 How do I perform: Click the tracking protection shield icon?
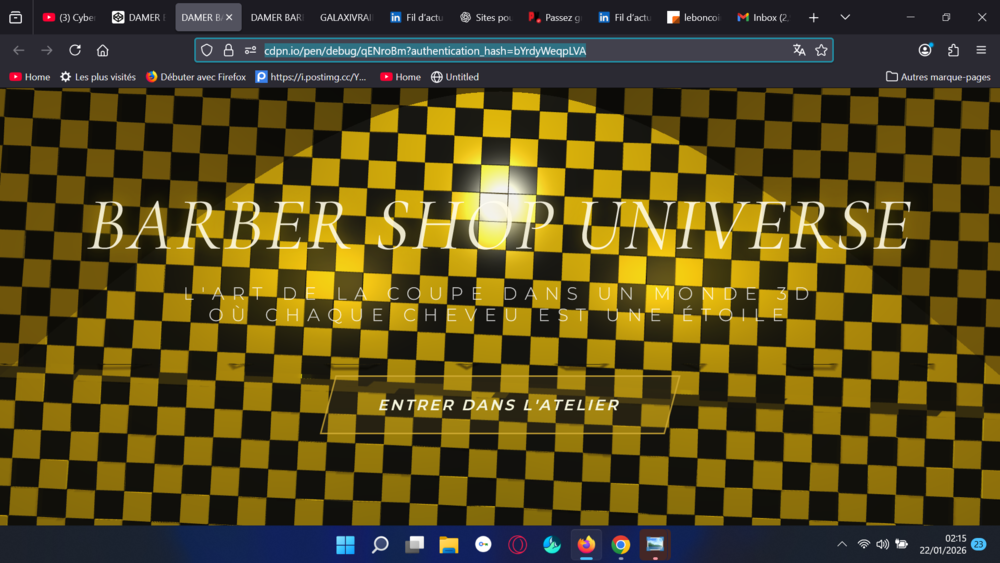[207, 50]
